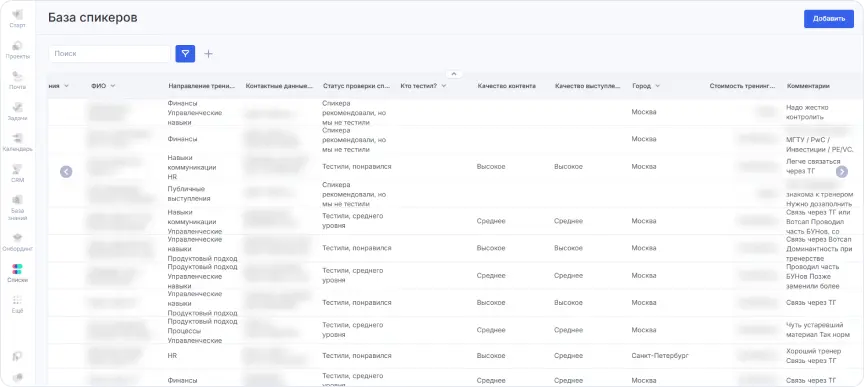864x387 pixels.
Task: Click the Направление тренинга column header
Action: coord(202,86)
